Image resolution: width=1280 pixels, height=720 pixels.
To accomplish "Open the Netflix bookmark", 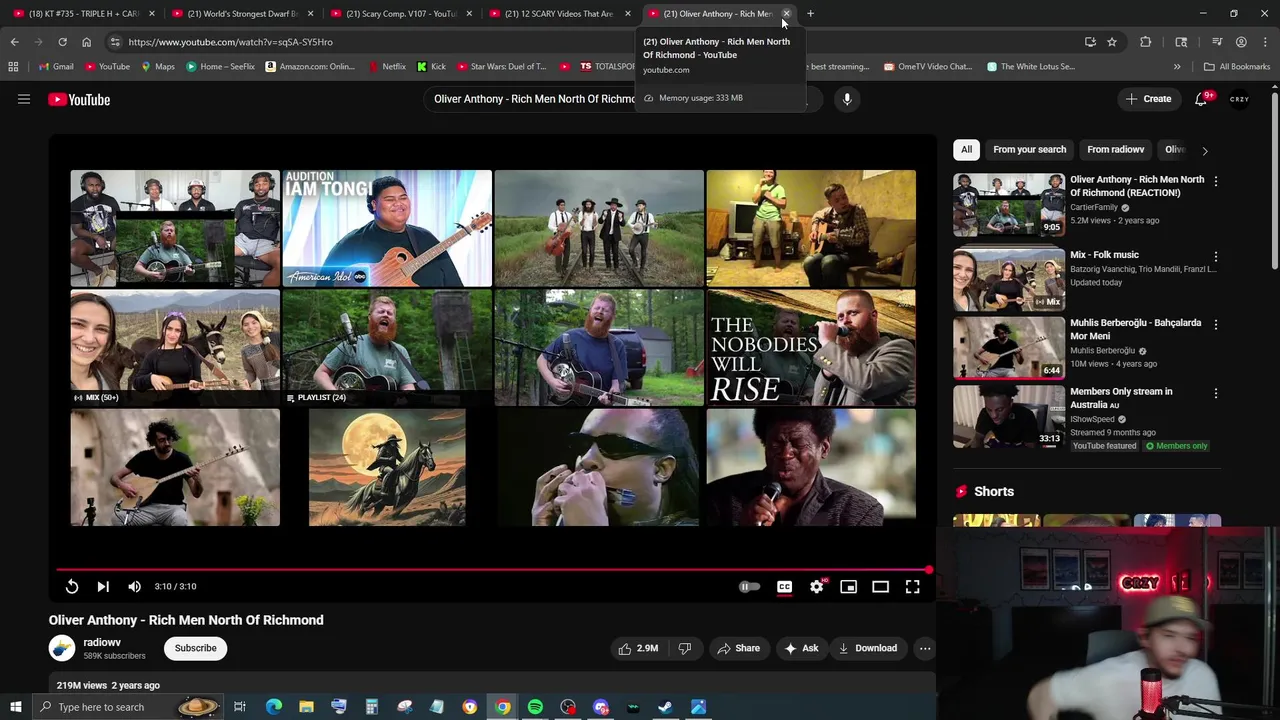I will 387,67.
